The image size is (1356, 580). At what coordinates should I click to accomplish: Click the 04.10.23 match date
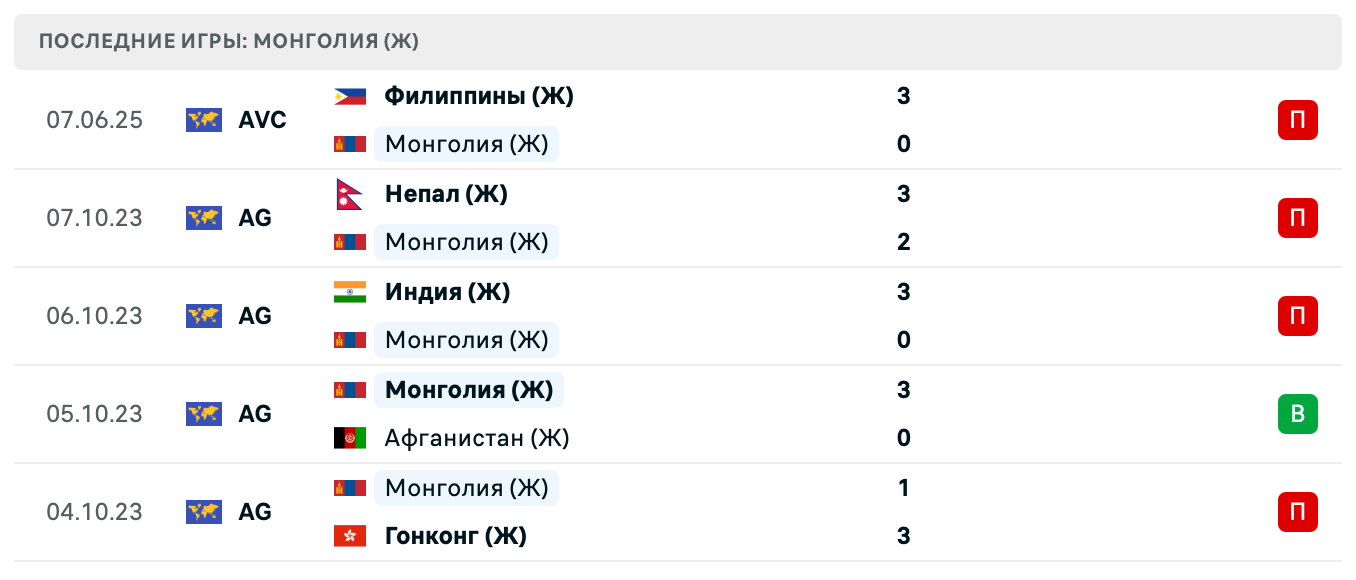pos(94,512)
